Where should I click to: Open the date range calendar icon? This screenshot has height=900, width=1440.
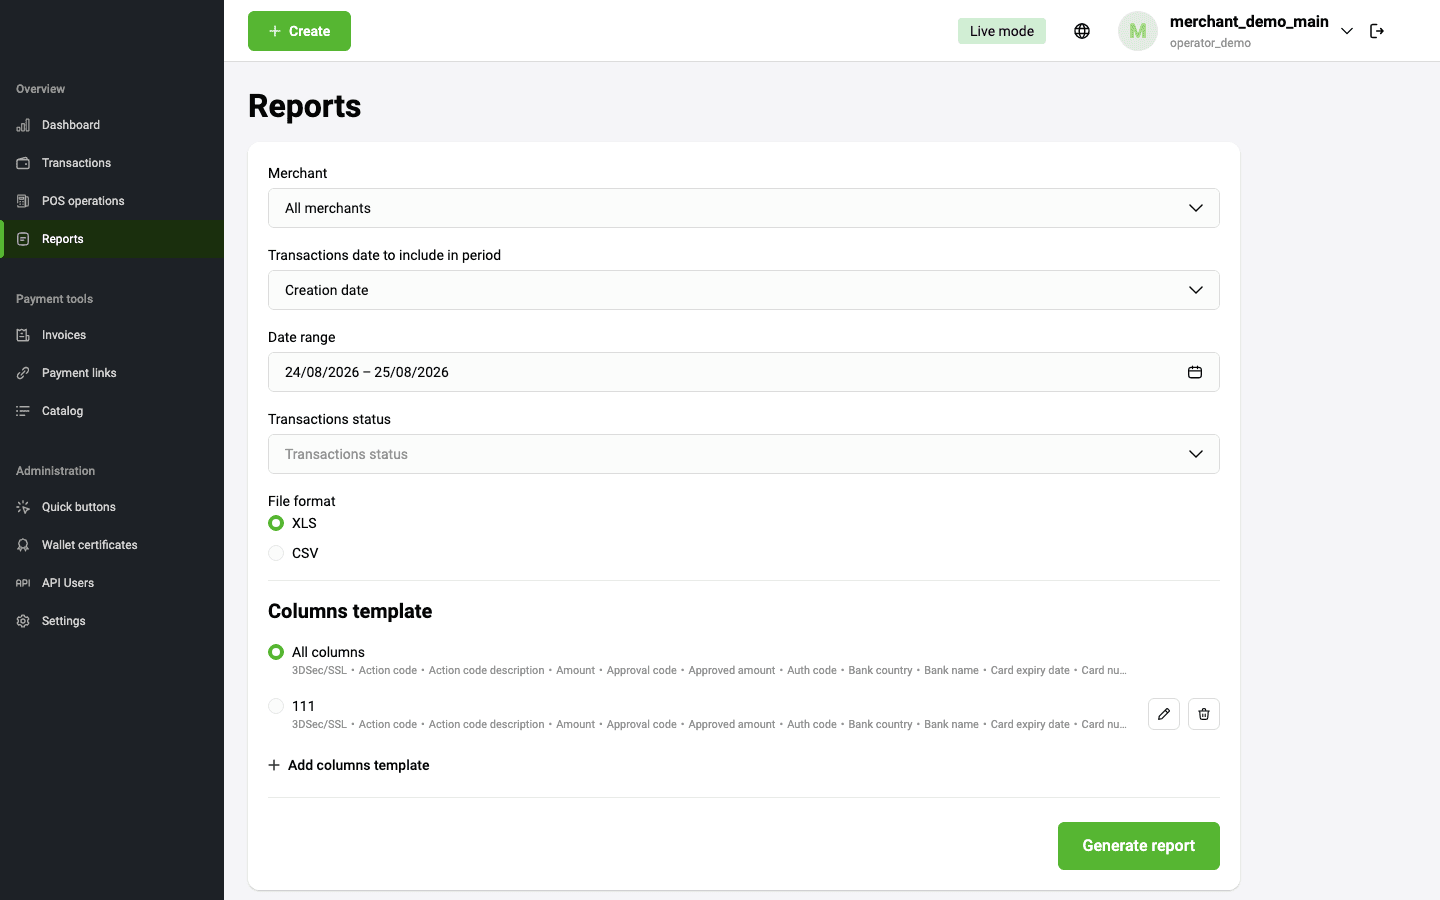click(1195, 372)
